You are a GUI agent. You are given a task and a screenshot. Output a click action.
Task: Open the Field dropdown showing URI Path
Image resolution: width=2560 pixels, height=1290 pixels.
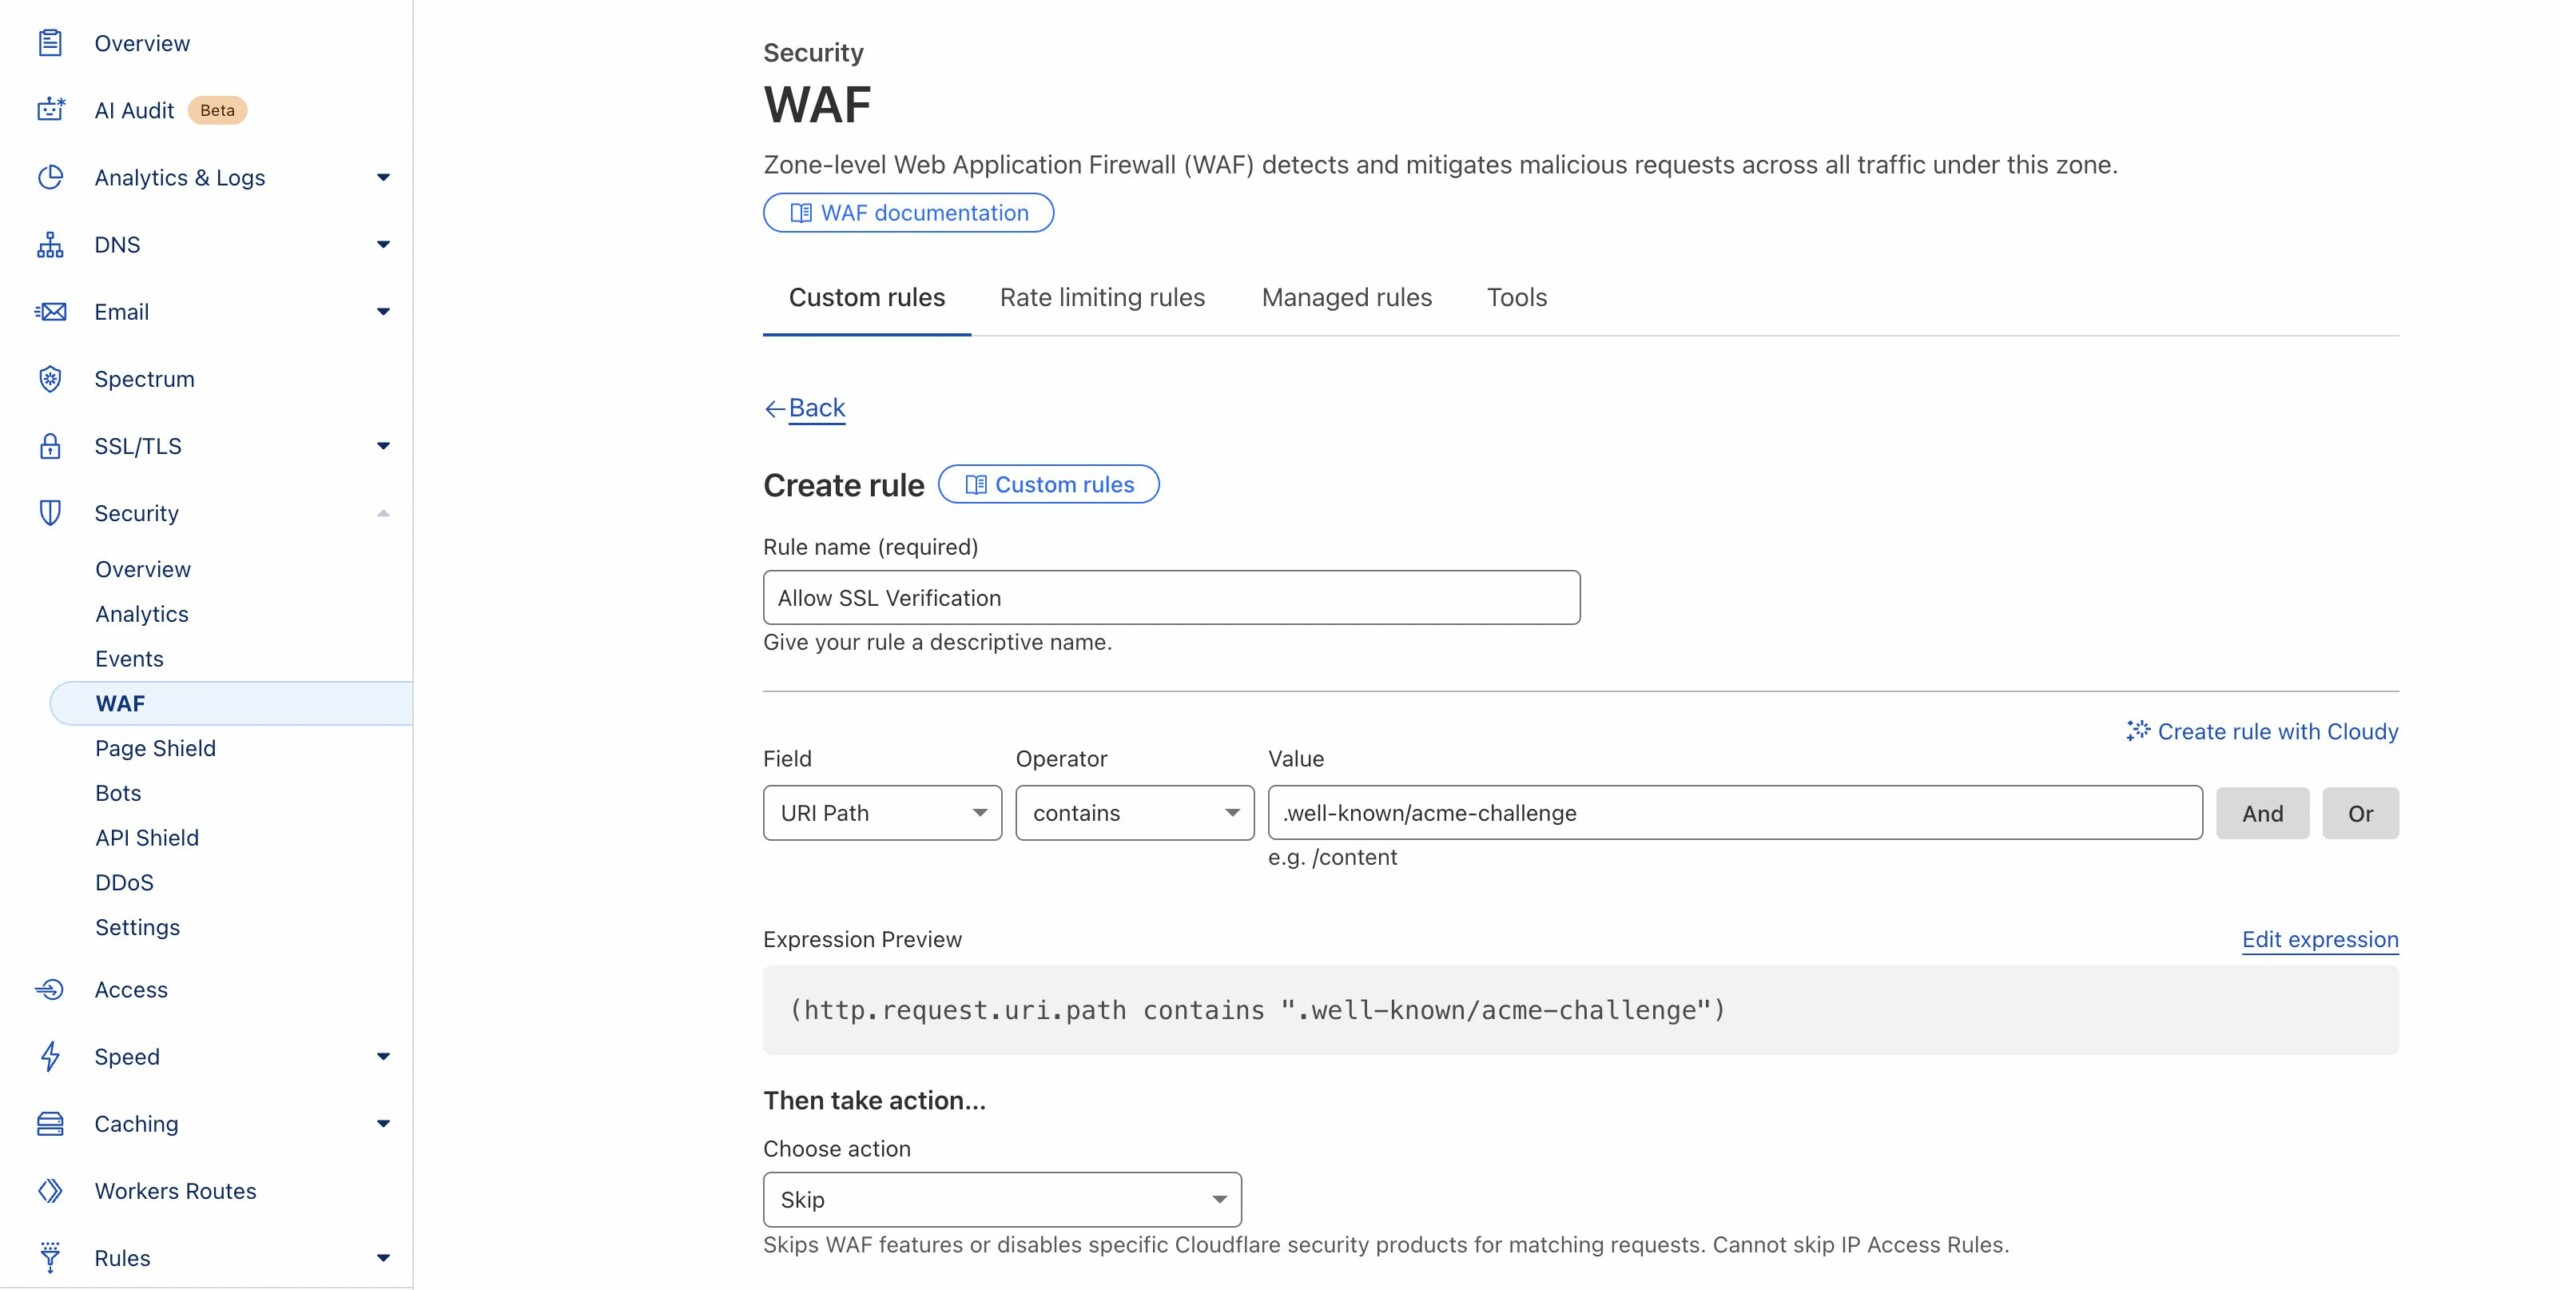tap(881, 813)
